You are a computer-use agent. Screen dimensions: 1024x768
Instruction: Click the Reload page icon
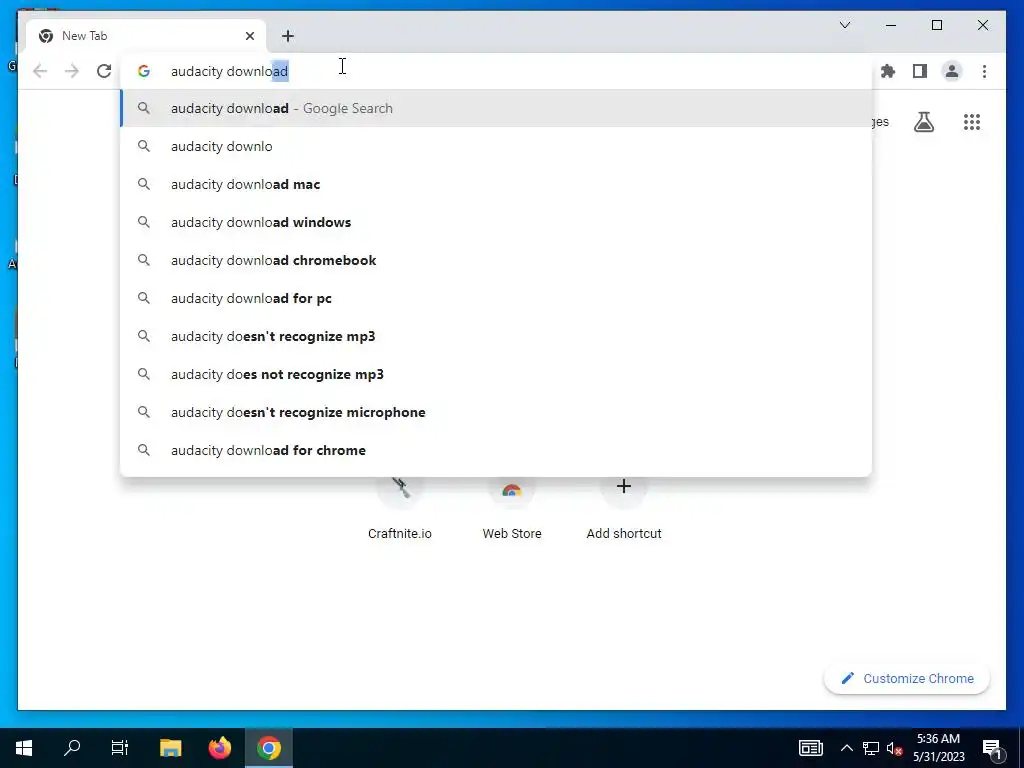104,71
